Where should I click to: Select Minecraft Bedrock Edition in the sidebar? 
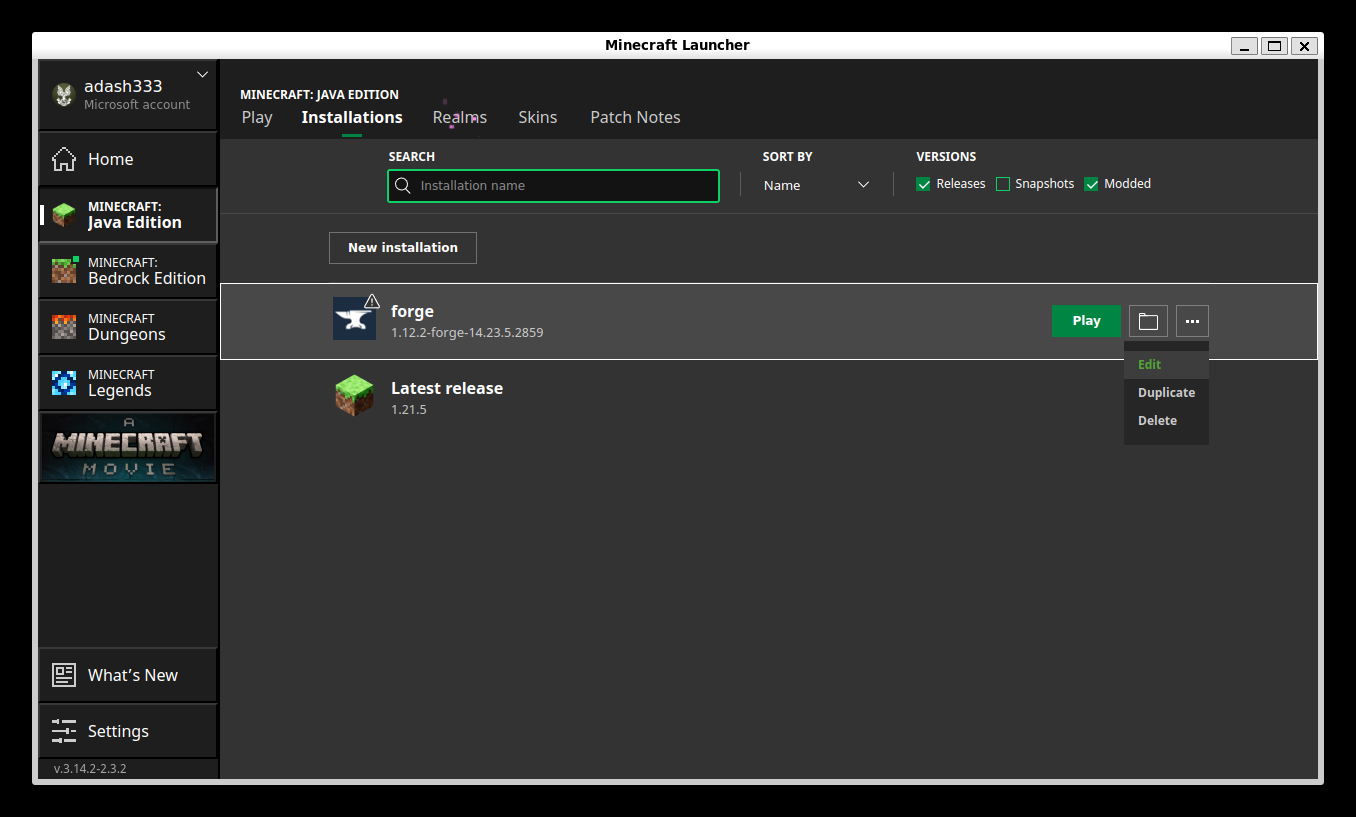click(x=128, y=271)
